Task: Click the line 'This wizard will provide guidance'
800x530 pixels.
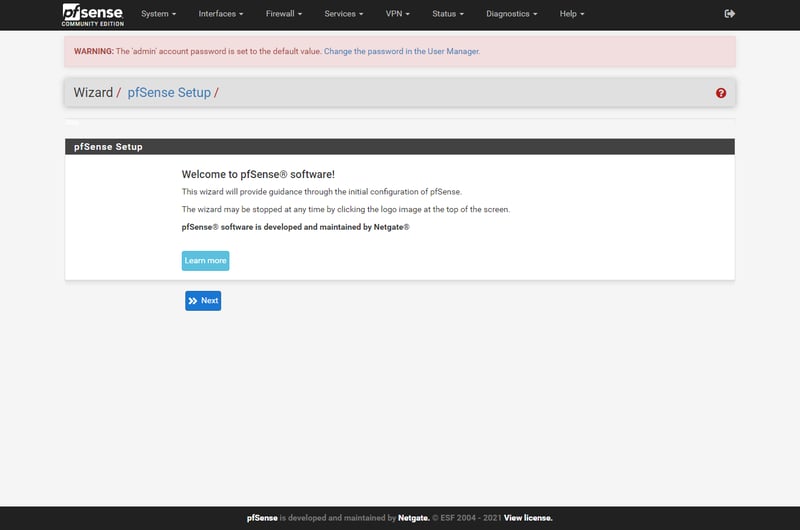Action: 321,192
